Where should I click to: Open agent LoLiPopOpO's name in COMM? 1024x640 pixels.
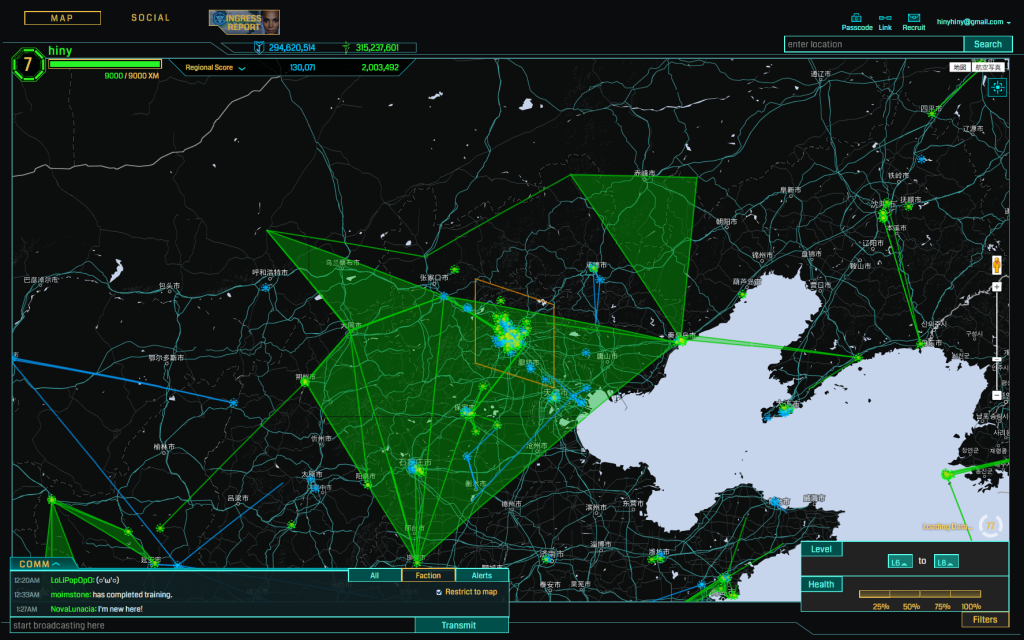pyautogui.click(x=72, y=581)
